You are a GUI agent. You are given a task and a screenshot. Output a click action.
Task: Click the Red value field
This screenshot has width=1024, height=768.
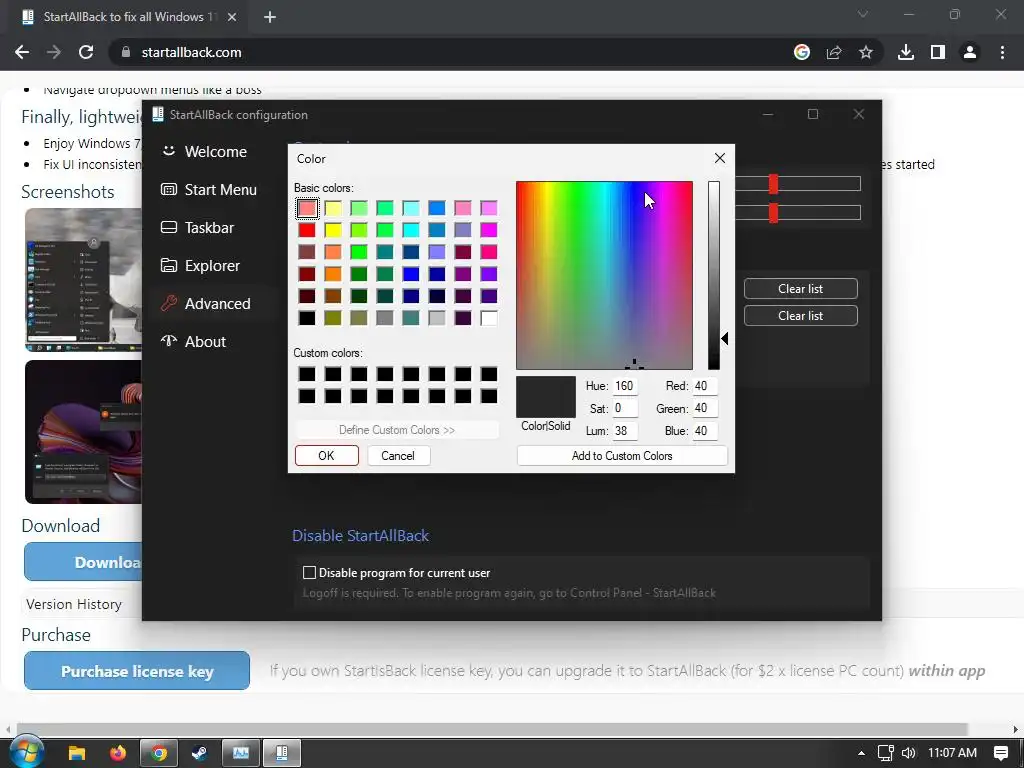705,386
